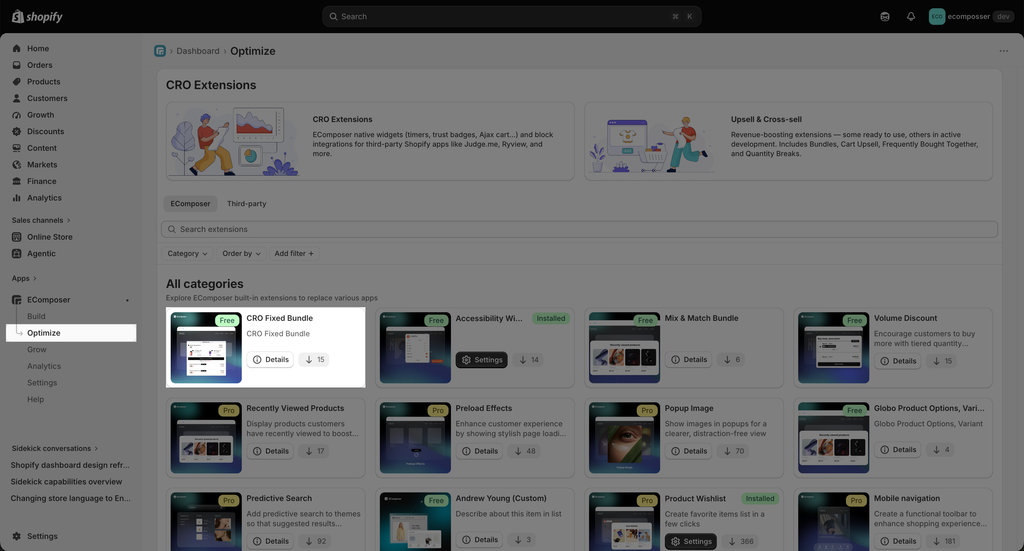This screenshot has height=551, width=1024.
Task: Click Details on Mix & Match Bundle
Action: [690, 360]
